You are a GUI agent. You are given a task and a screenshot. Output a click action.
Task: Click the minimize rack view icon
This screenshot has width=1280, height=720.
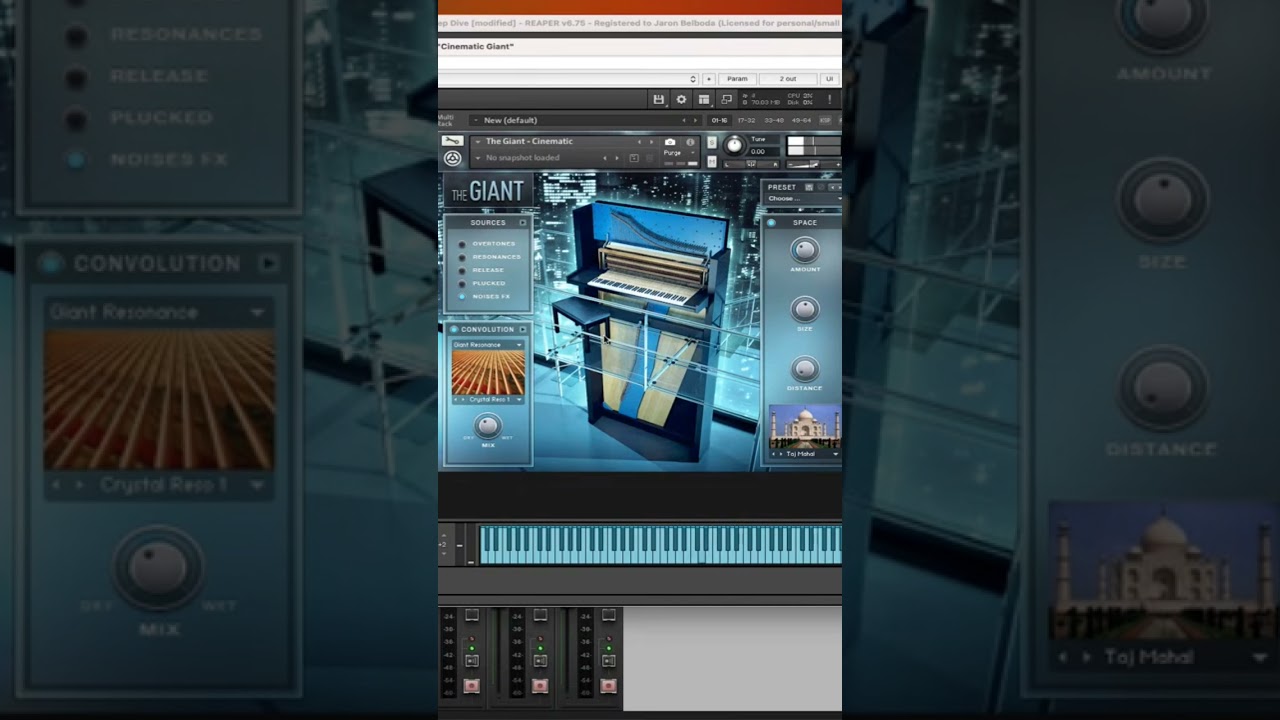click(x=726, y=99)
